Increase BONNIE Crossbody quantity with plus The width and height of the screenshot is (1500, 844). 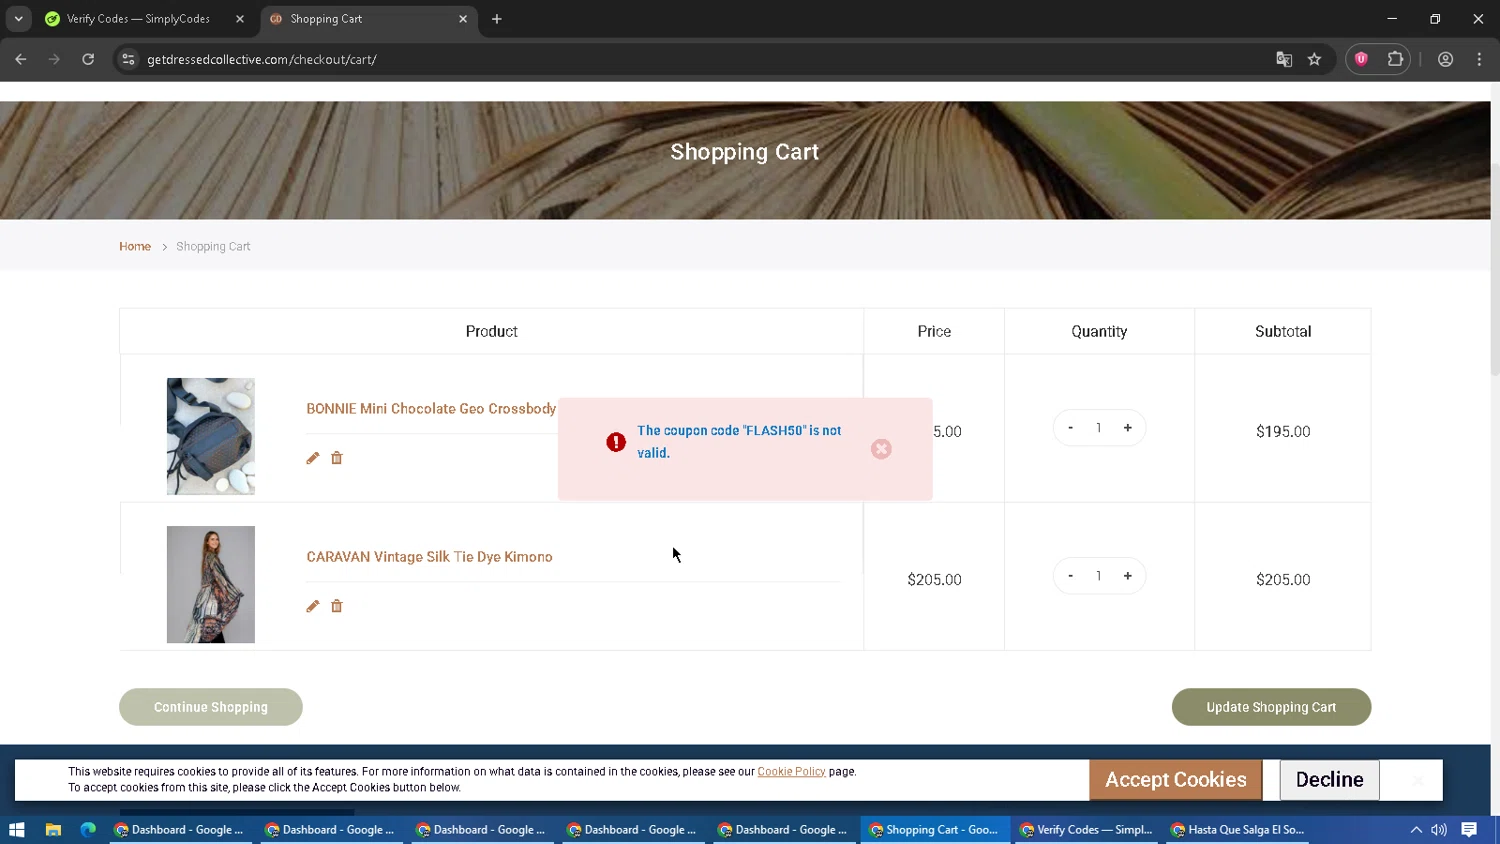(x=1128, y=428)
